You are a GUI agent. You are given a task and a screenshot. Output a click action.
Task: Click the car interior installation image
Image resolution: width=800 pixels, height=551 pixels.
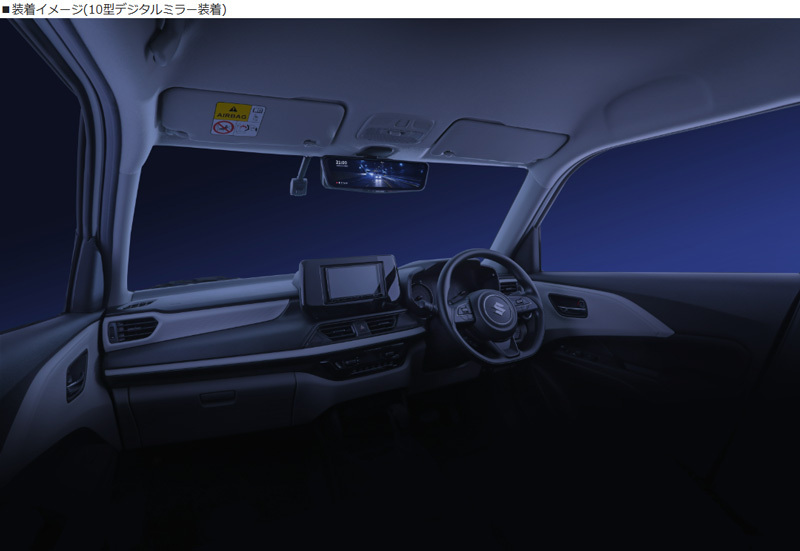tap(400, 285)
